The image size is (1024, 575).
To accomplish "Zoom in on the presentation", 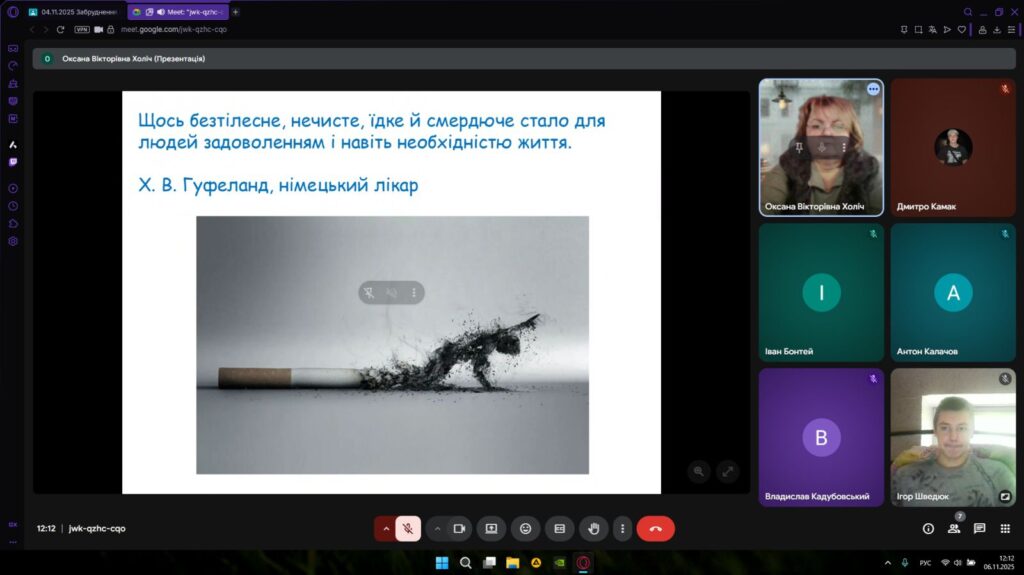I will click(x=699, y=471).
